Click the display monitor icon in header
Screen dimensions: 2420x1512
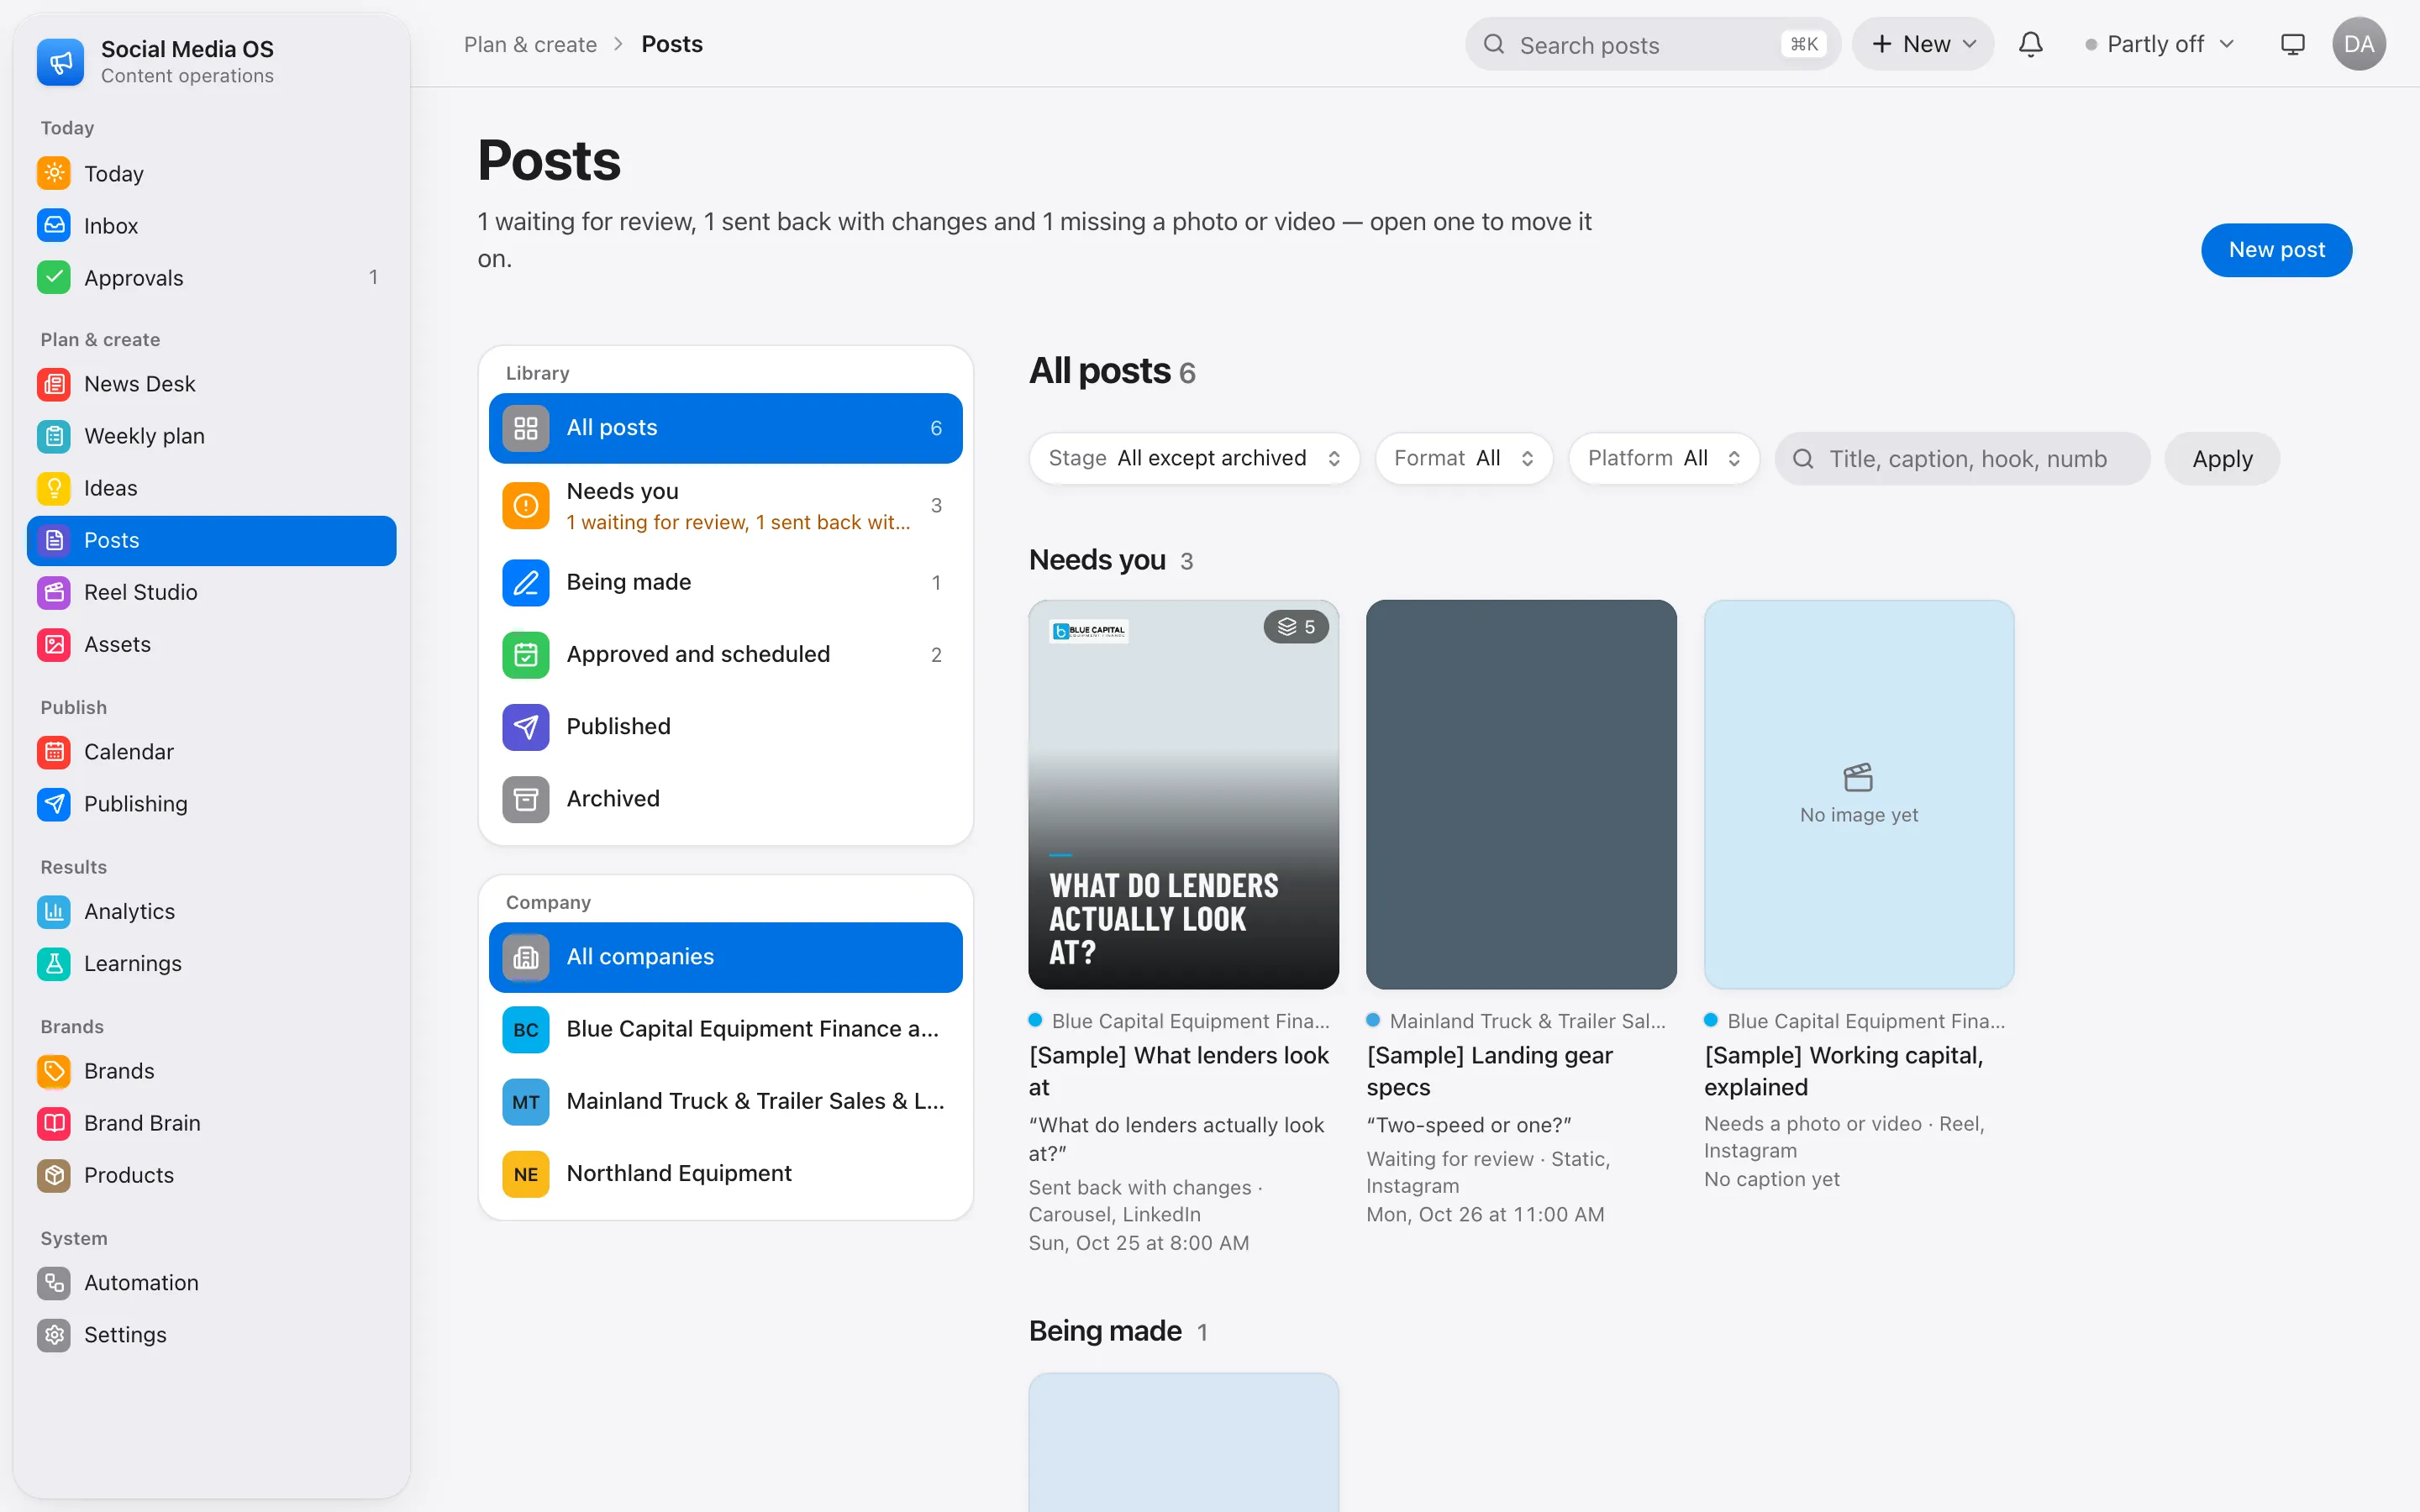click(2292, 44)
